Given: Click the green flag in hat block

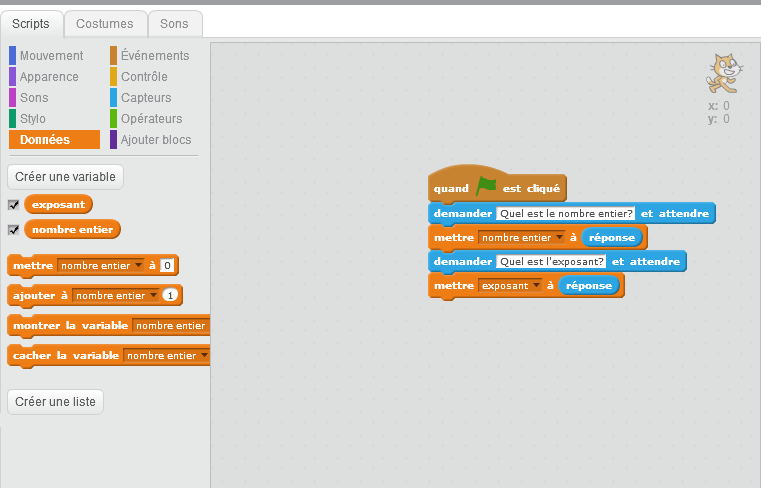Looking at the screenshot, I should point(486,187).
